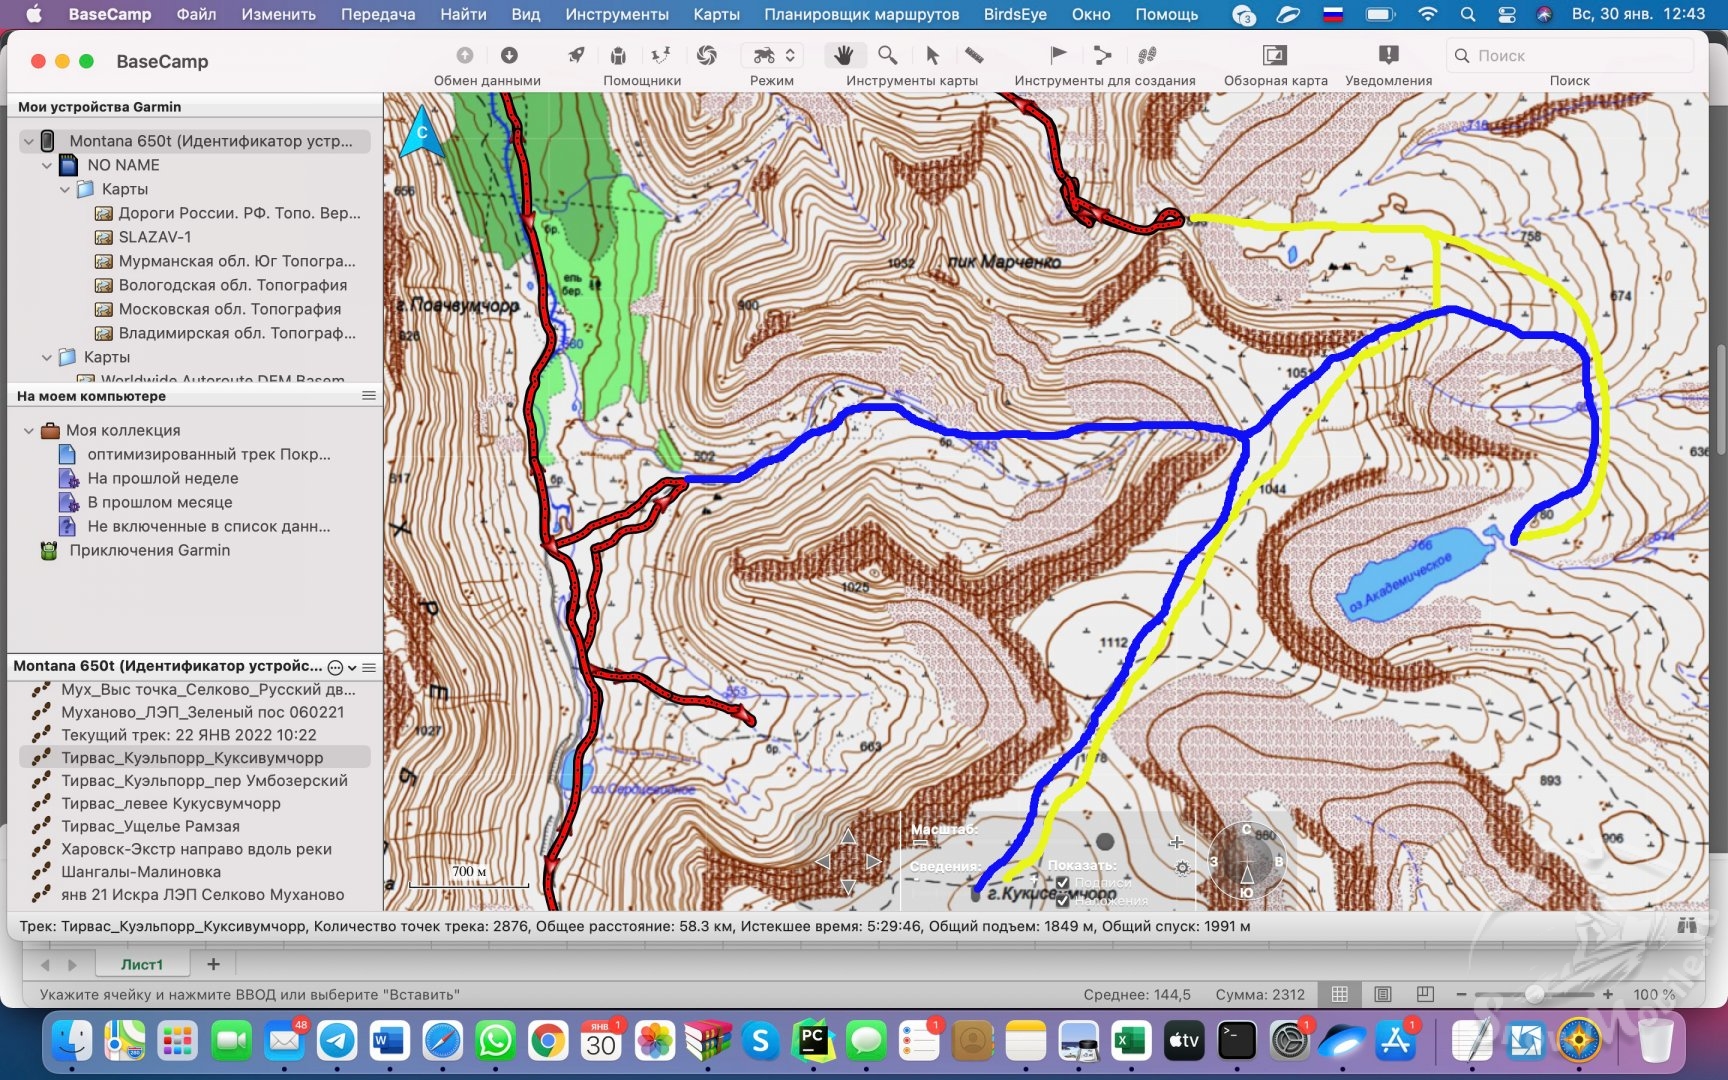Click the compass north widget on map

(422, 132)
